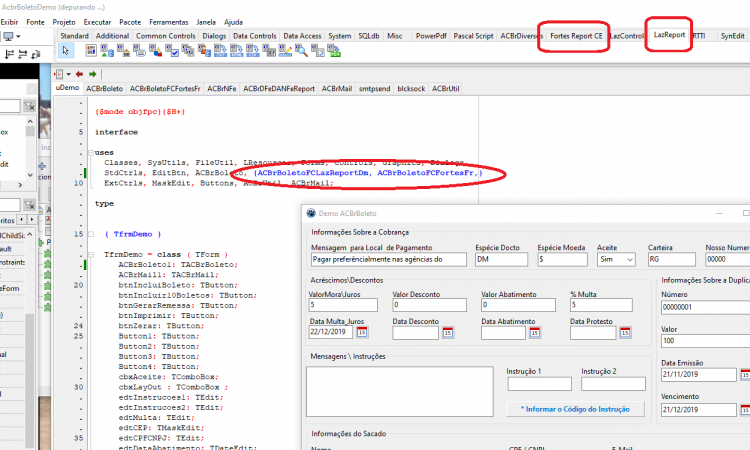750x450 pixels.
Task: Open calendar for Data Protesto field
Action: coord(625,332)
